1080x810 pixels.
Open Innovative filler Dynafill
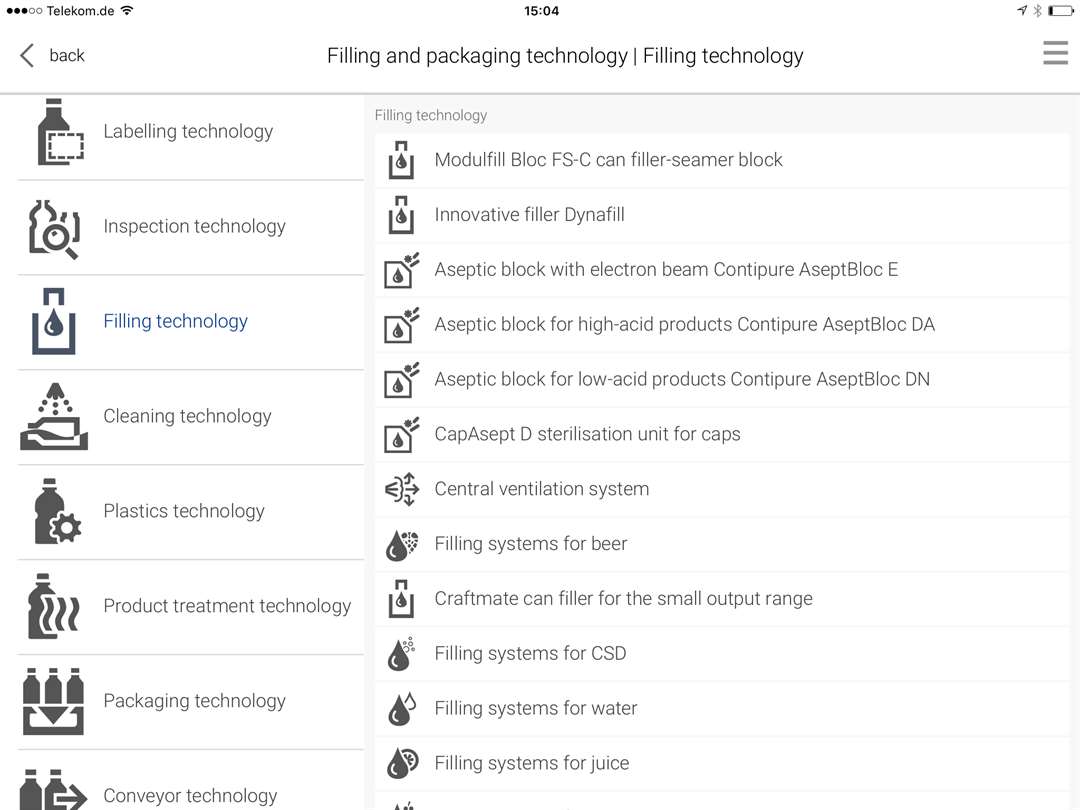point(529,215)
